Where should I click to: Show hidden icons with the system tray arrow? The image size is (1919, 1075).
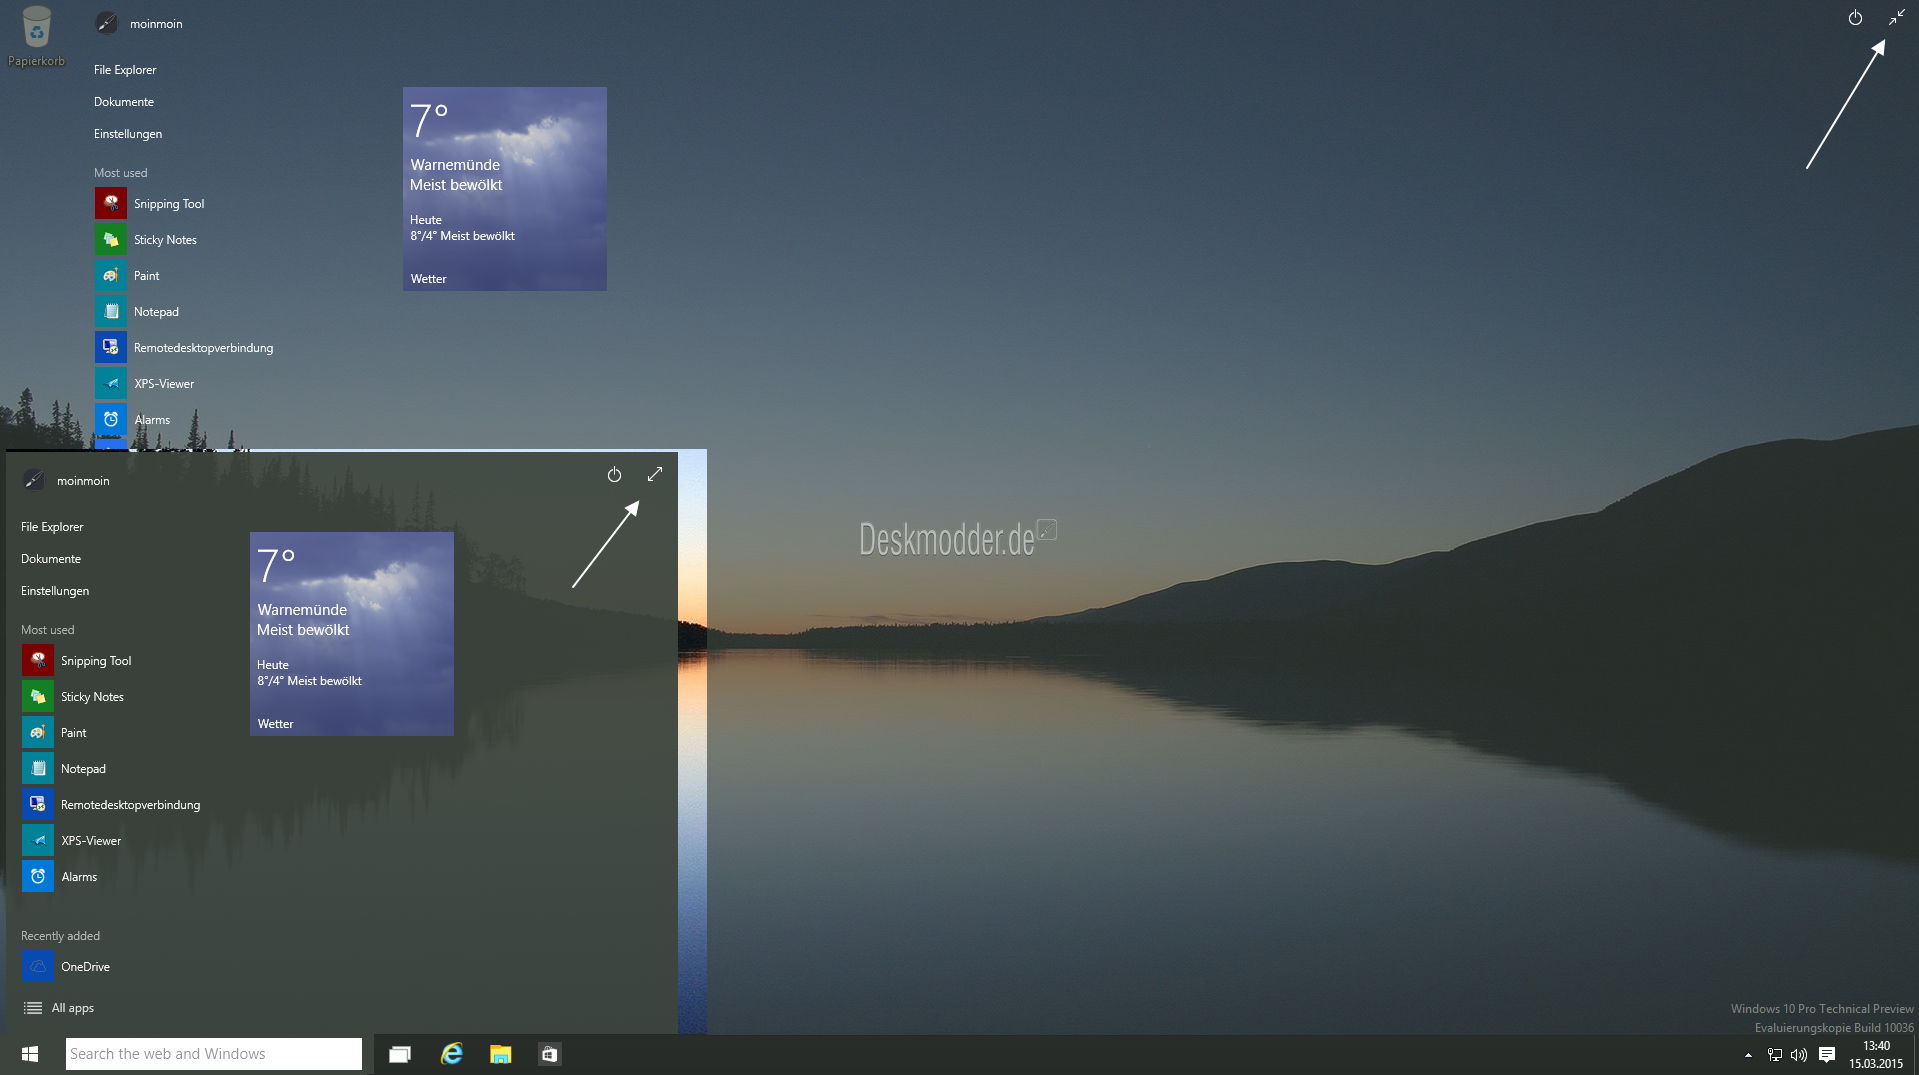click(1748, 1055)
